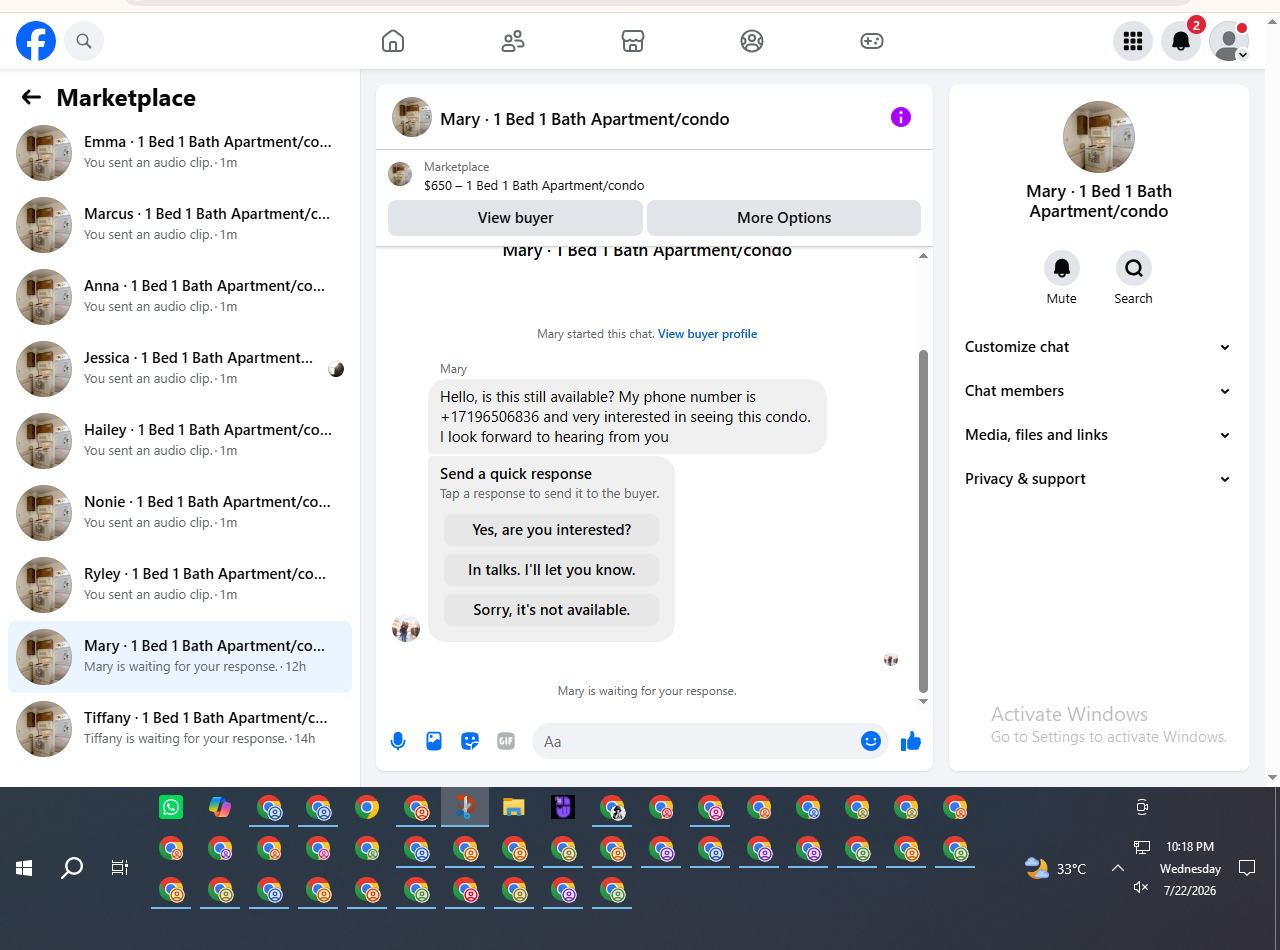
Task: Open Ryley's apartment conversation
Action: click(x=180, y=585)
